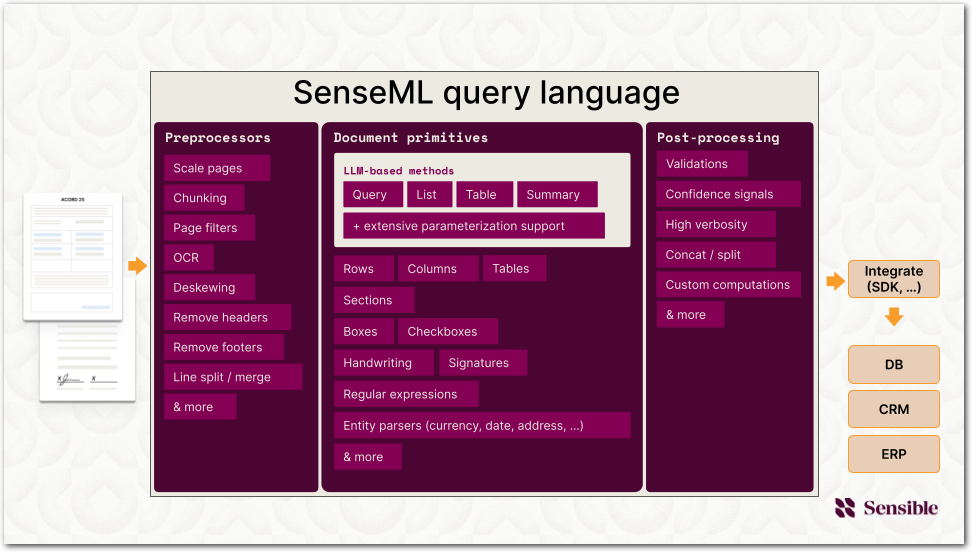Click the Sections primitive box

click(374, 300)
